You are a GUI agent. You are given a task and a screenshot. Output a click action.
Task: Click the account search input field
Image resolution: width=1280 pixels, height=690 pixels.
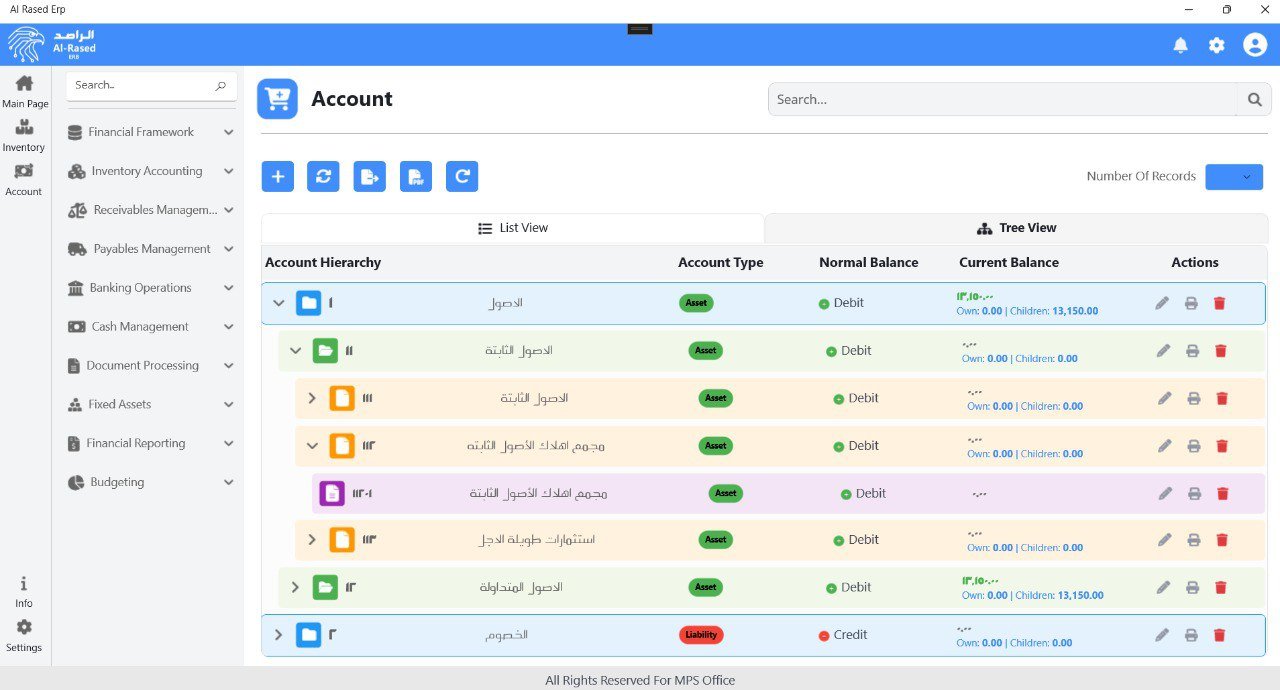1000,99
